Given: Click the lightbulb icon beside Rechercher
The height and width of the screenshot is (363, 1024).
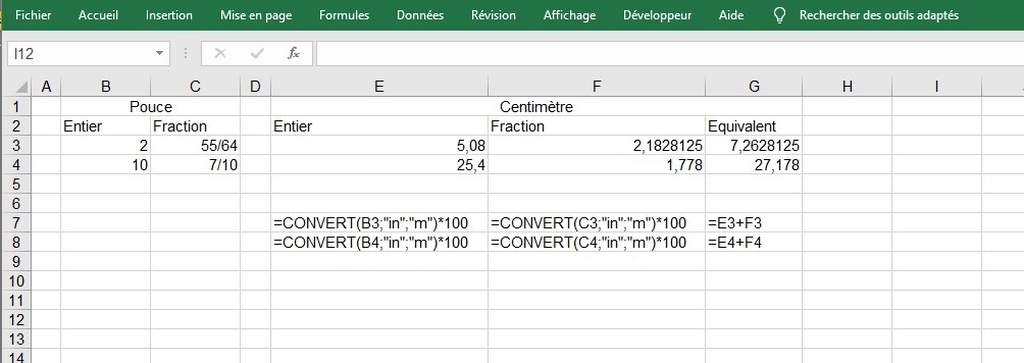Looking at the screenshot, I should 778,15.
